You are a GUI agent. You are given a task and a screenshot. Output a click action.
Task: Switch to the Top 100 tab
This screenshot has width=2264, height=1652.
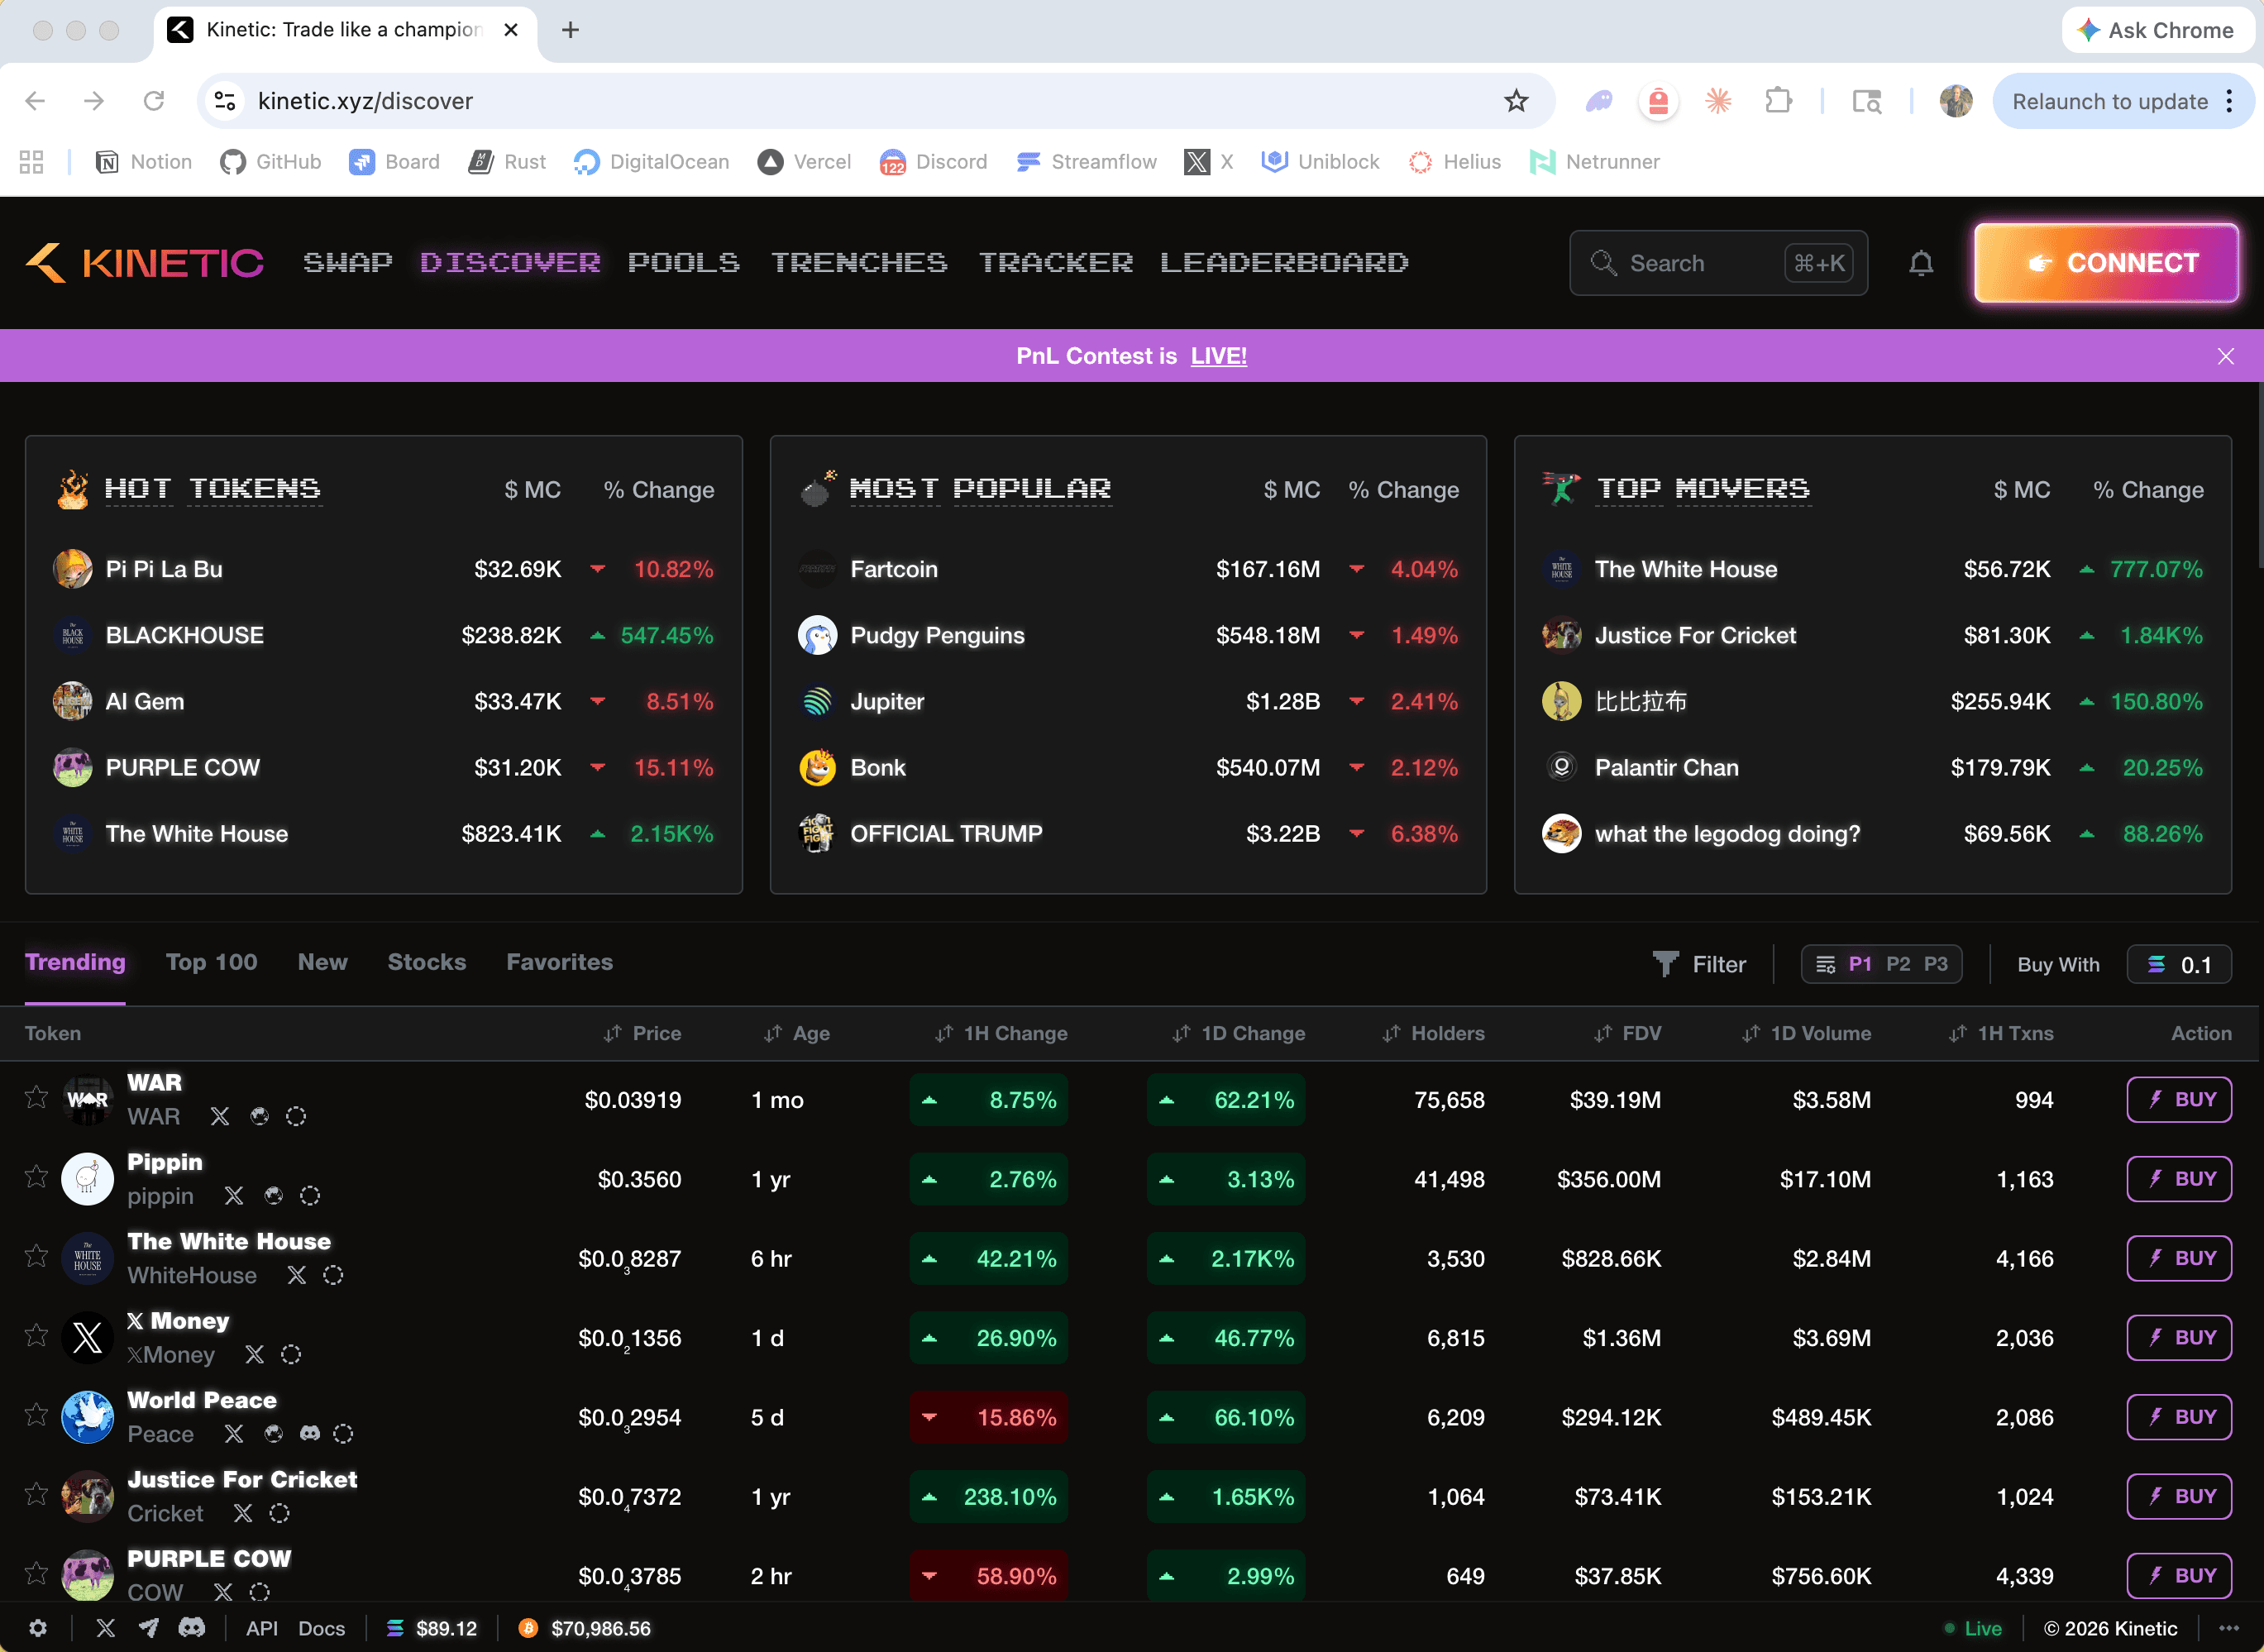point(212,962)
